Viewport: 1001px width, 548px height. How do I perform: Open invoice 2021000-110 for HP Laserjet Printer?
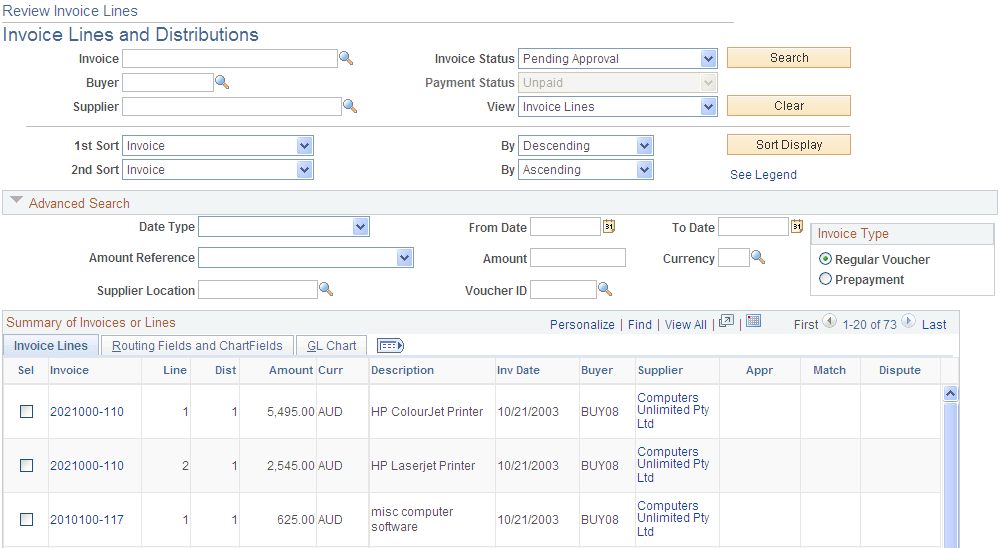87,466
